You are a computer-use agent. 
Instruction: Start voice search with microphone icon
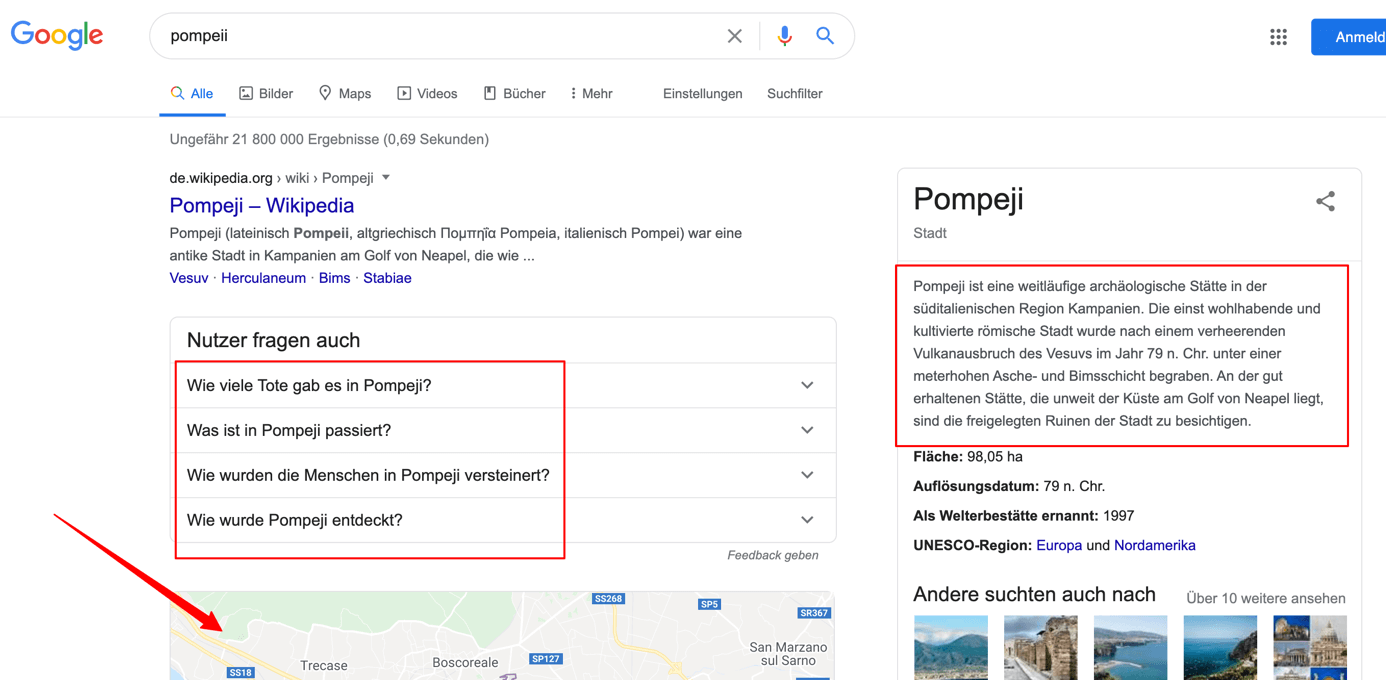[x=785, y=36]
